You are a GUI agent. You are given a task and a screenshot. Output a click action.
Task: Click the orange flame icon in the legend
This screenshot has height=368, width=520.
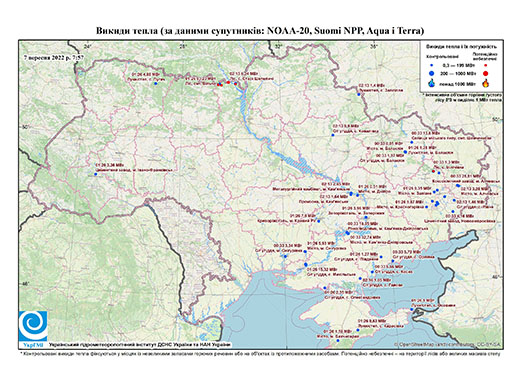486,83
